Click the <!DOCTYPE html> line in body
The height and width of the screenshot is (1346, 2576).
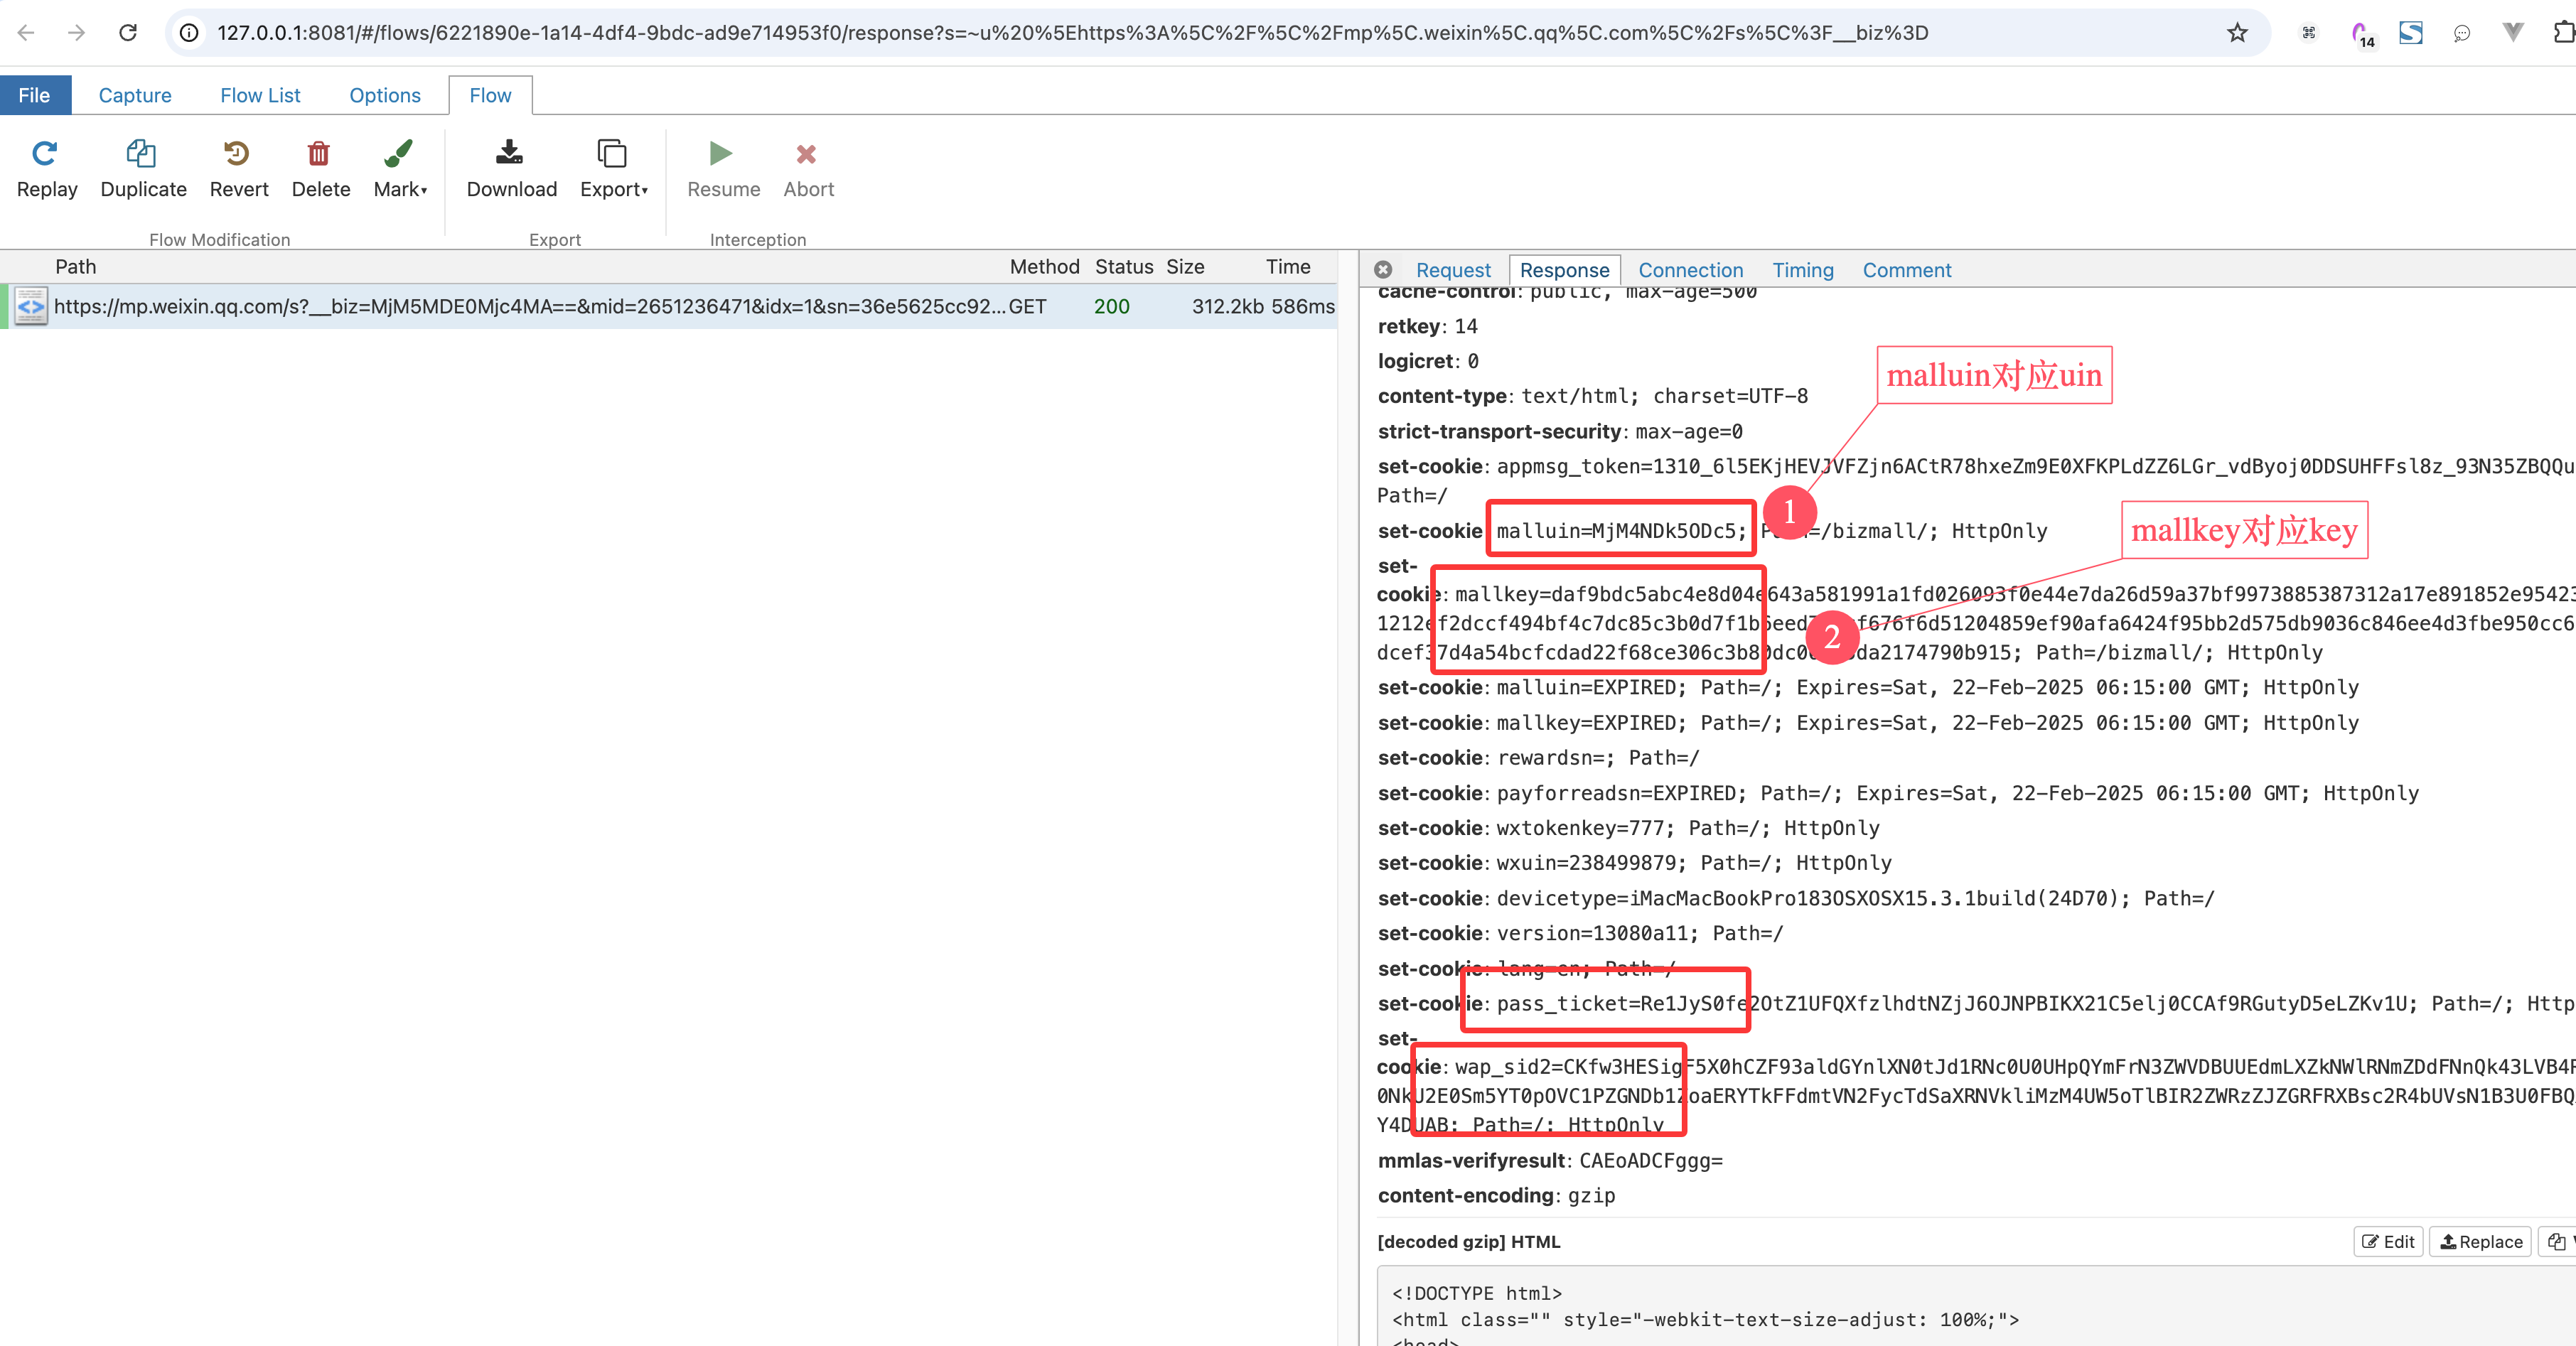(x=1476, y=1294)
